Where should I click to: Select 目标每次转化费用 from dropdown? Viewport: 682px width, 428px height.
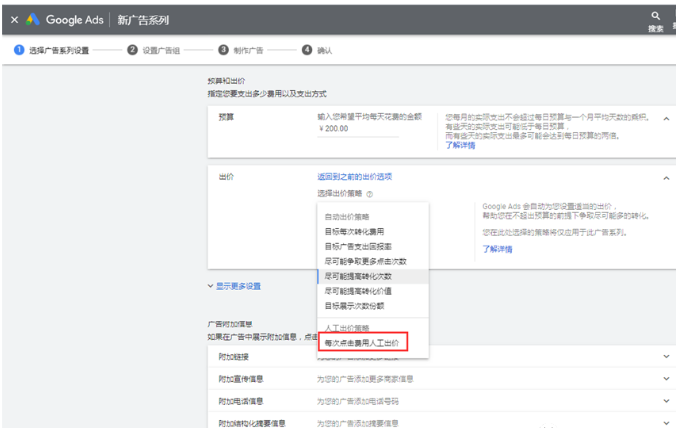pos(355,231)
